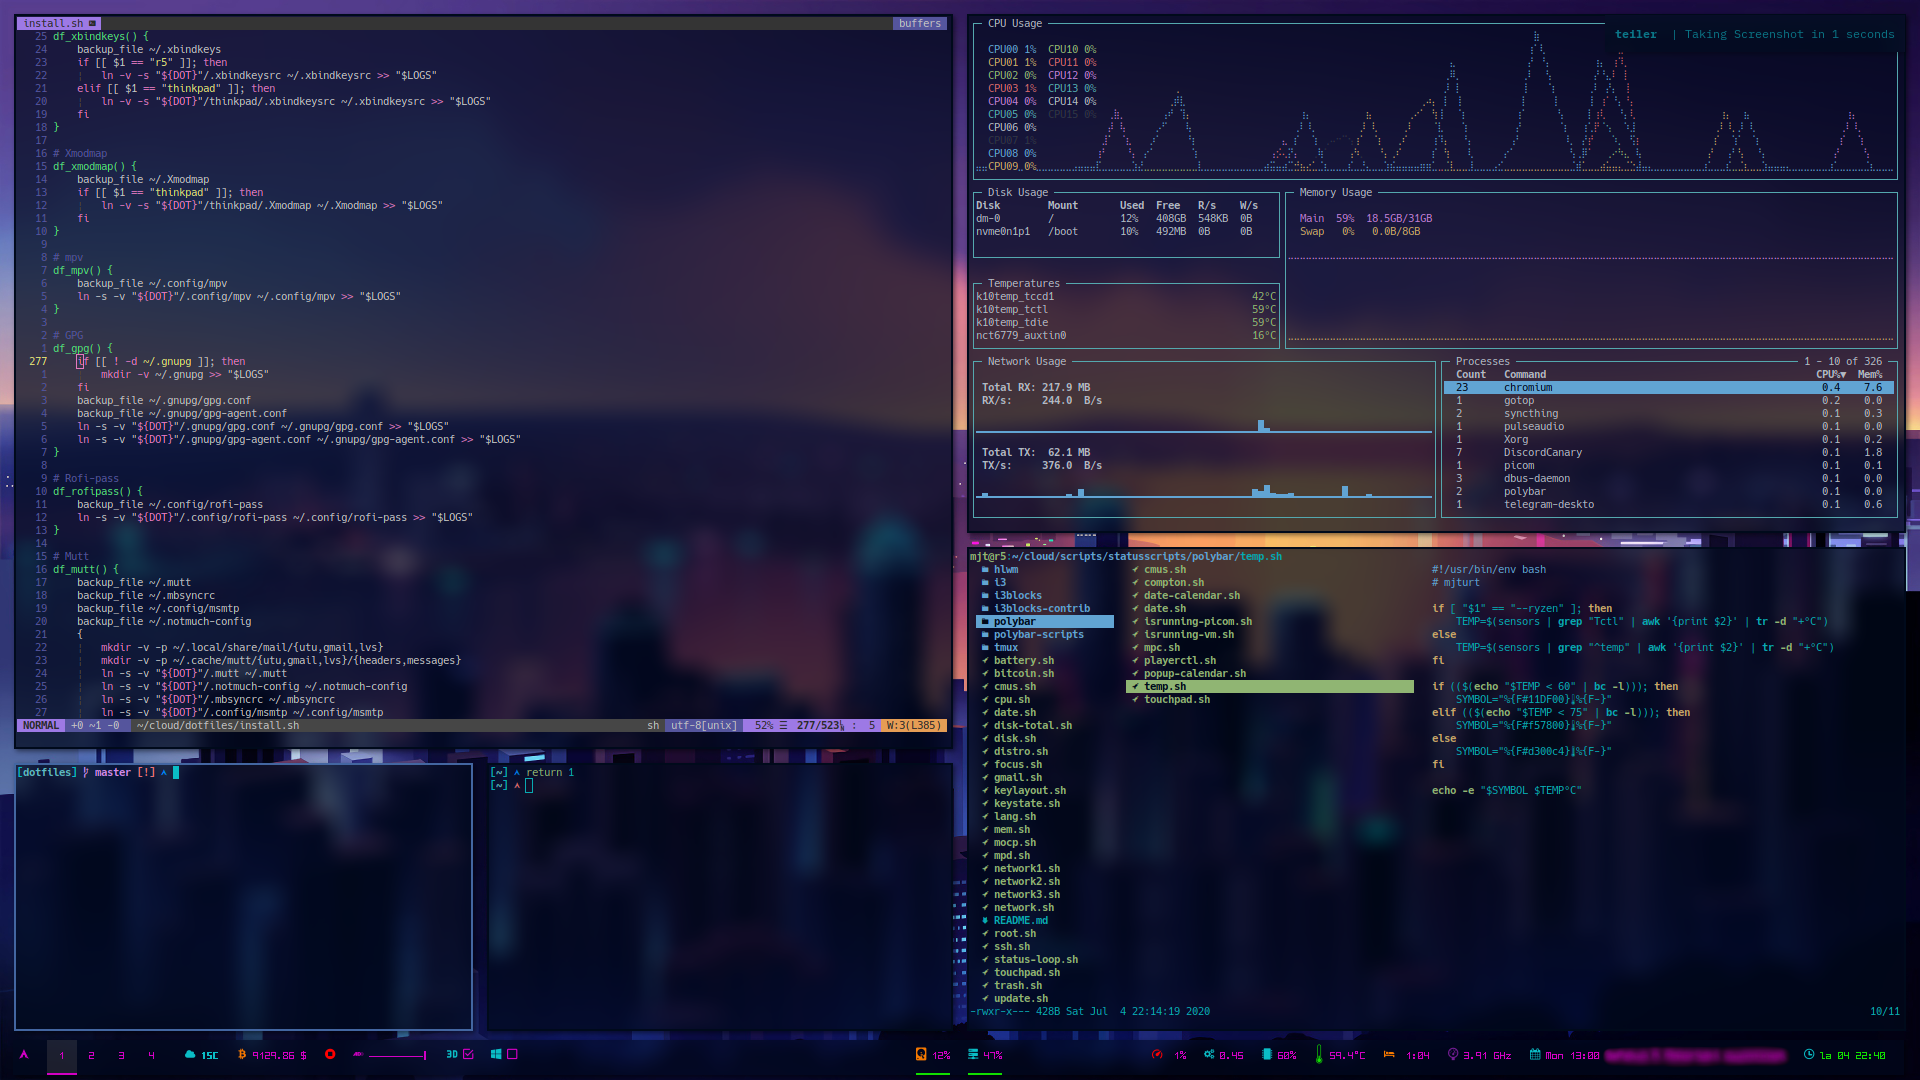The image size is (1920, 1080).
Task: Toggle the empty Windows VM checkbox
Action: click(x=513, y=1055)
